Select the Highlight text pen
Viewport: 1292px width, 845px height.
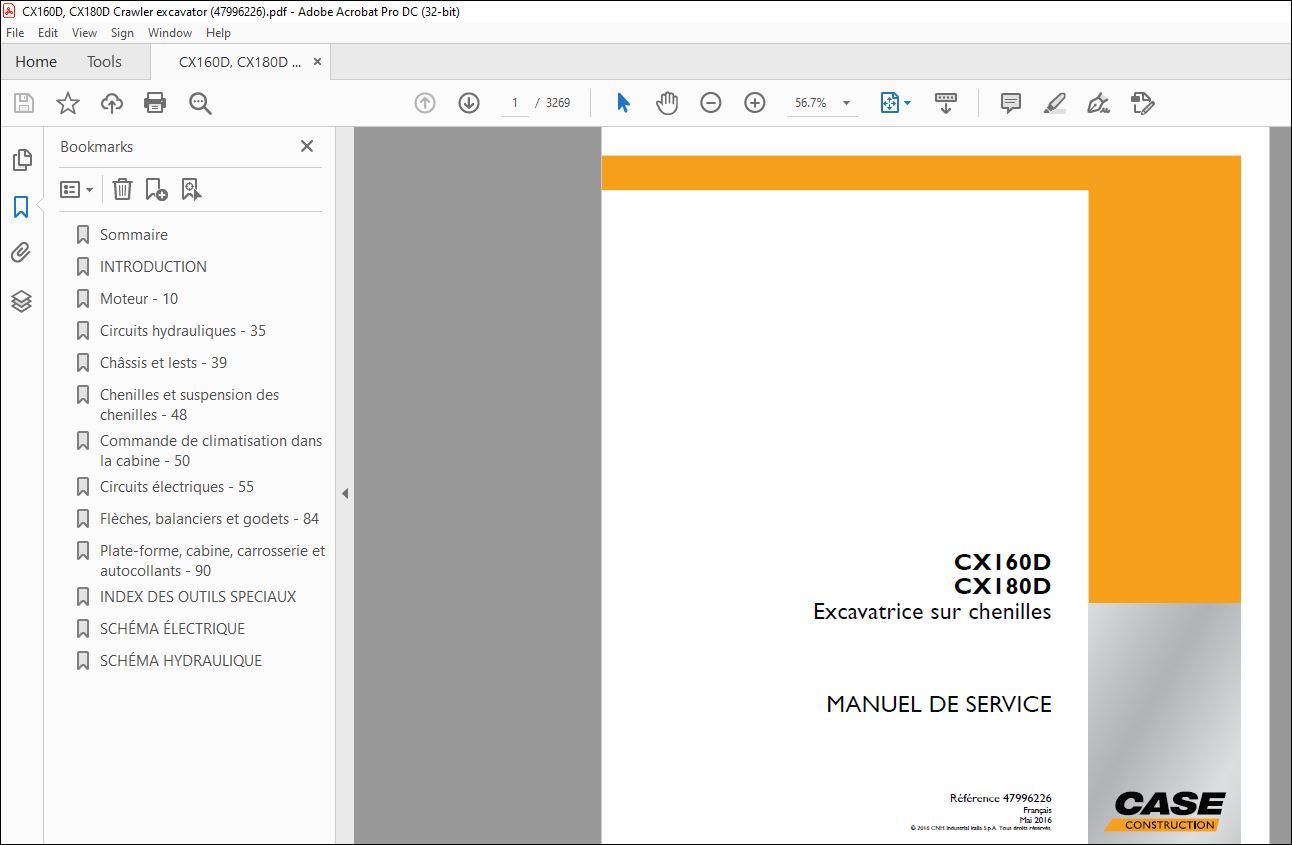(1054, 103)
